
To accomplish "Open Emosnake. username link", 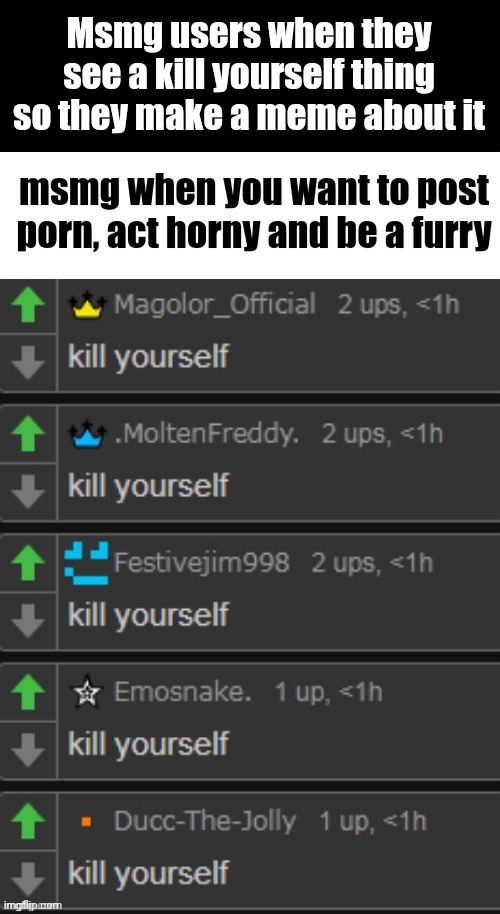I will click(182, 692).
